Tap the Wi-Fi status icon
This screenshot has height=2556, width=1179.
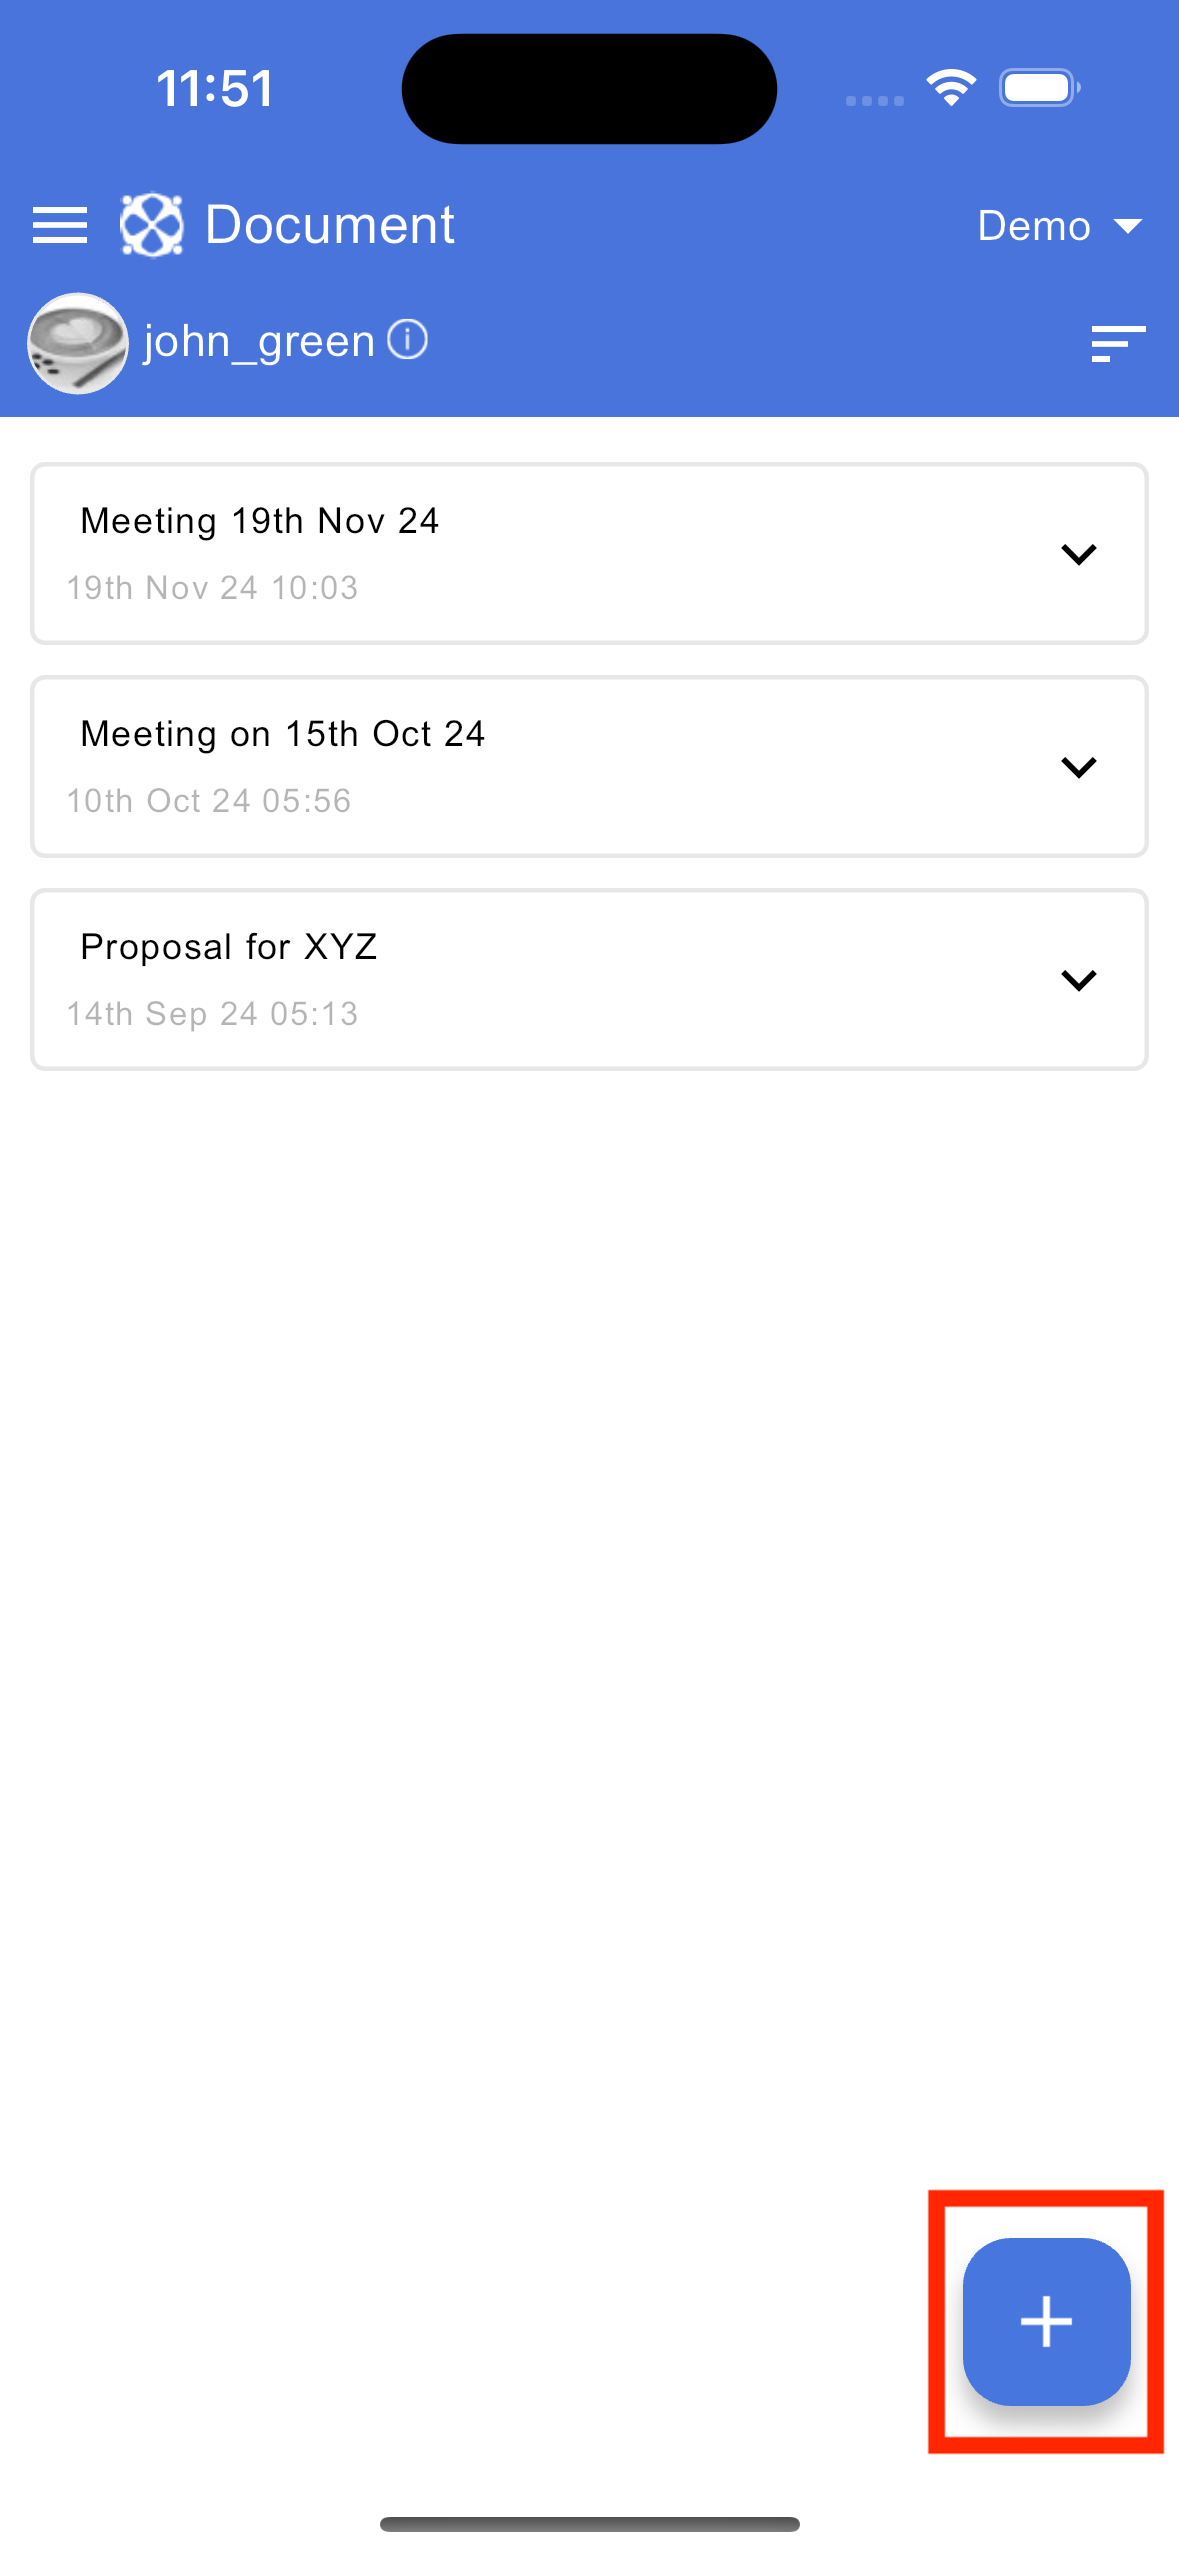point(951,88)
